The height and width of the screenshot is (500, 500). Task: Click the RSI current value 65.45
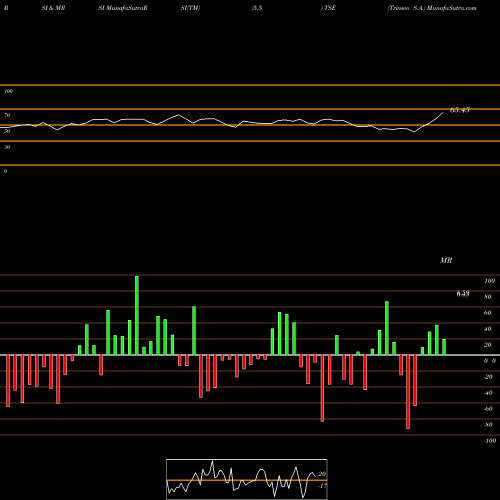pyautogui.click(x=460, y=110)
